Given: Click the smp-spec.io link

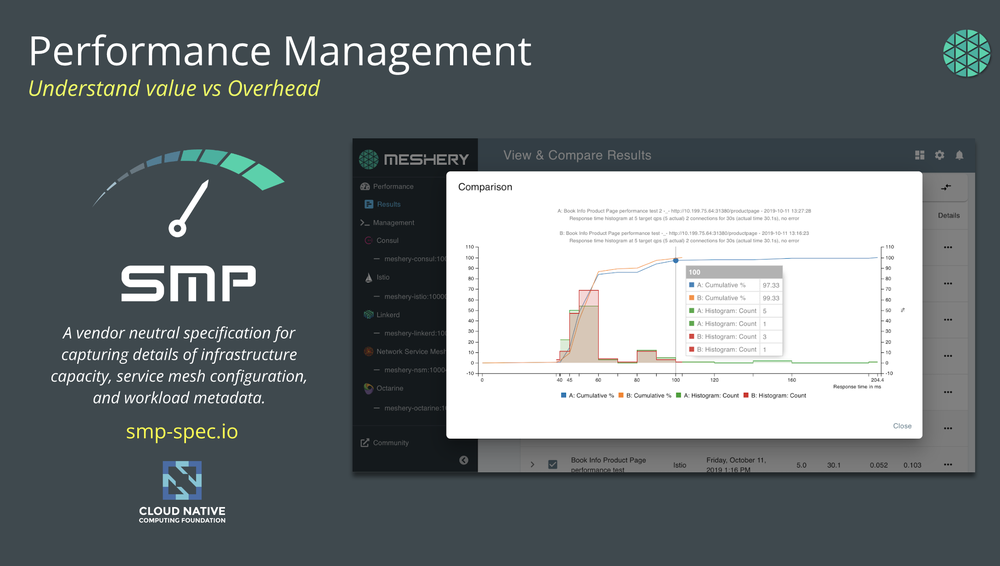Looking at the screenshot, I should click(182, 431).
